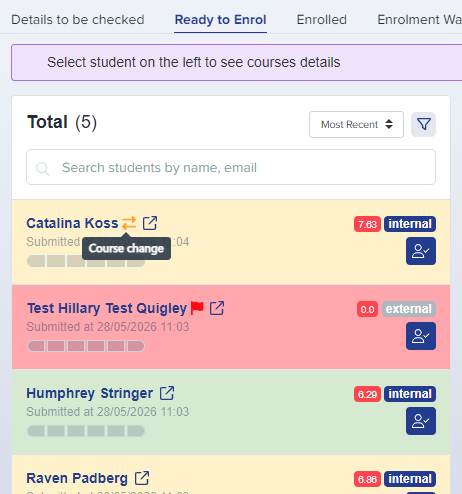Switch to the Details to be checked tab

(78, 20)
